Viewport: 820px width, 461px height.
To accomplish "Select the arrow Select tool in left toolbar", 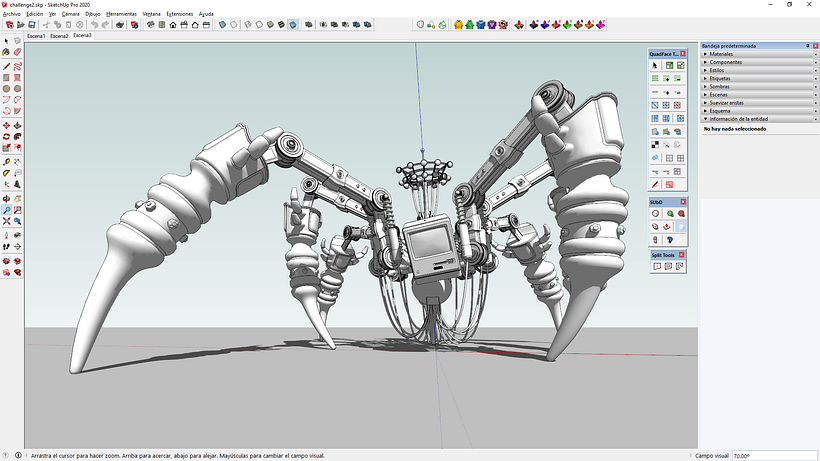I will (x=6, y=41).
